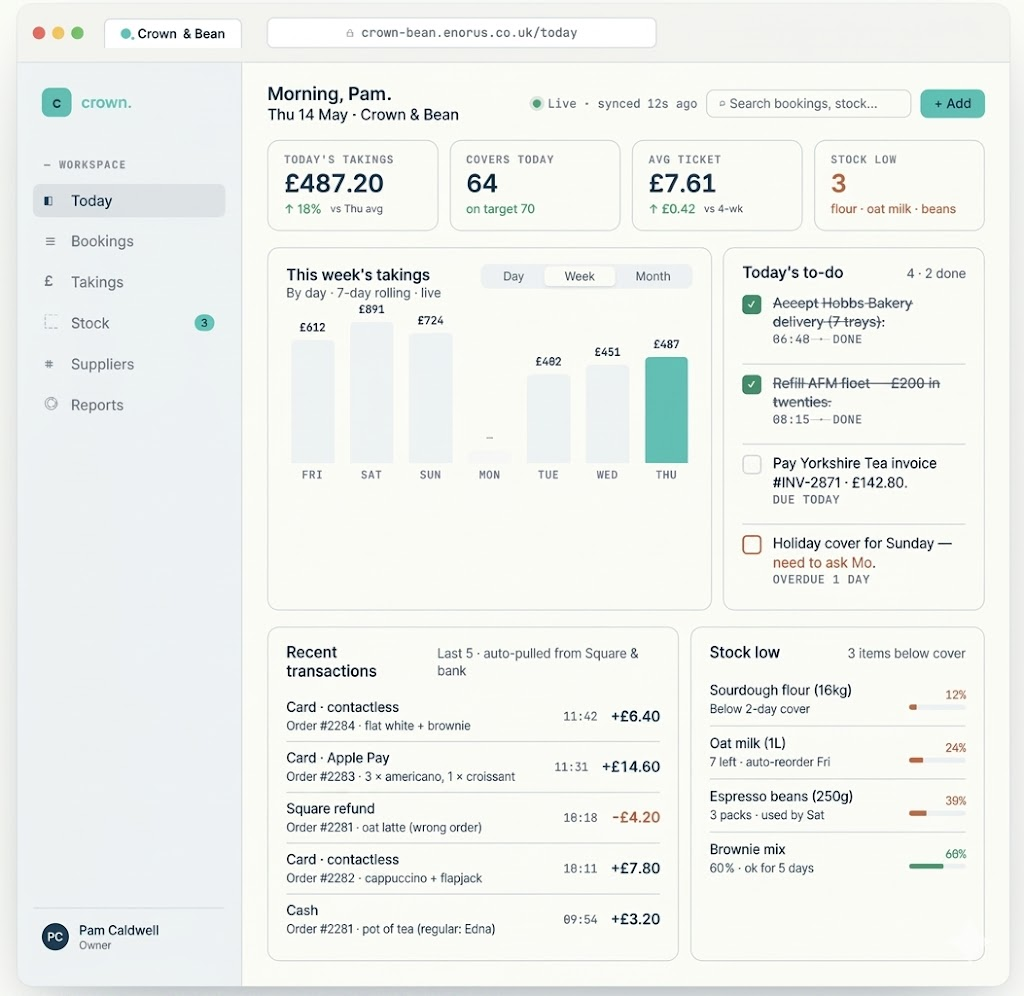1024x996 pixels.
Task: Open the Crown & Bean browser tab
Action: click(x=173, y=33)
